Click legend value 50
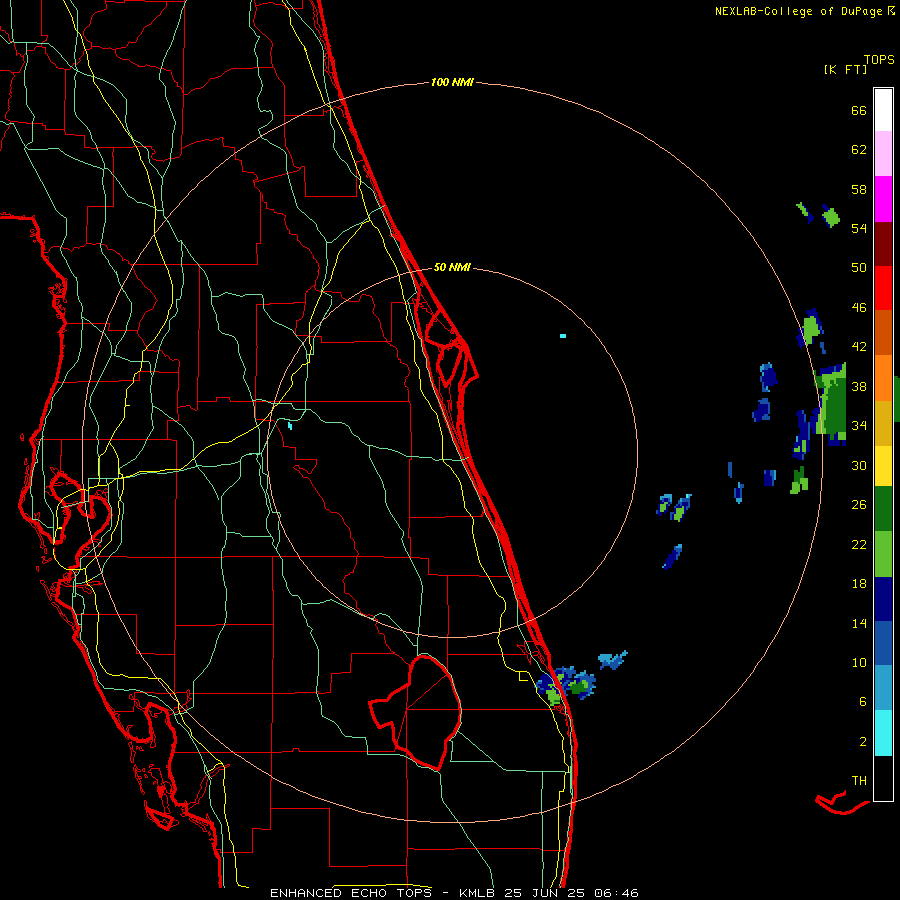 (x=859, y=268)
